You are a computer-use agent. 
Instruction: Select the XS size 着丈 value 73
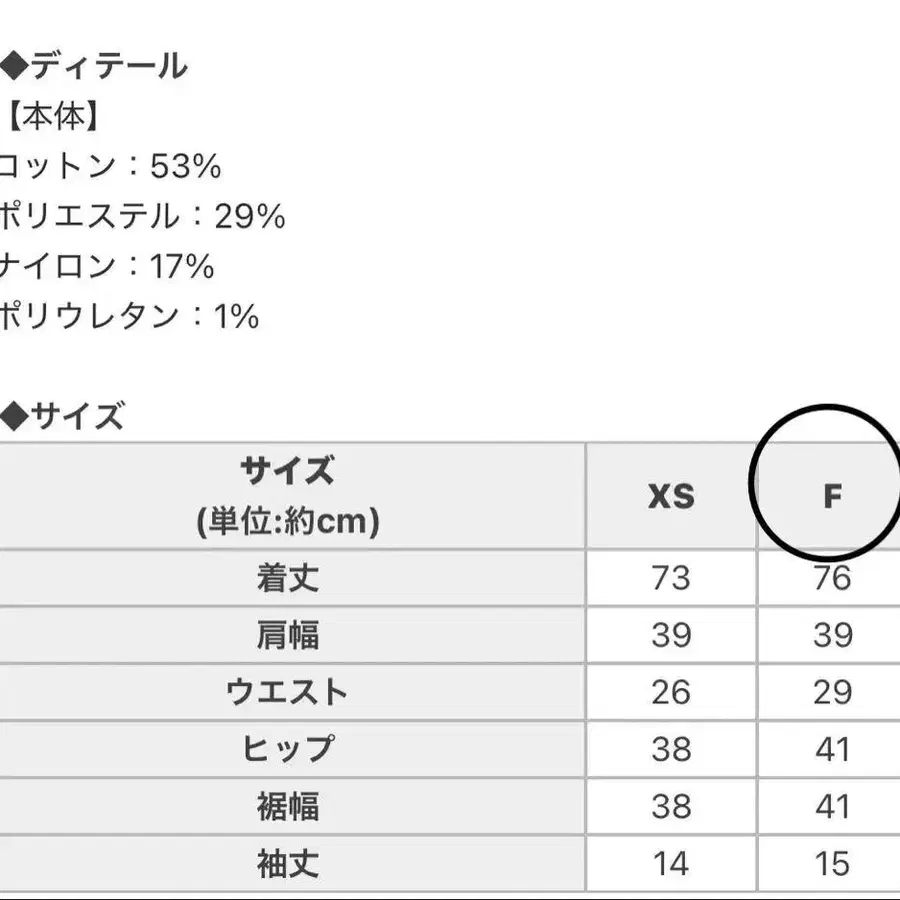[670, 577]
